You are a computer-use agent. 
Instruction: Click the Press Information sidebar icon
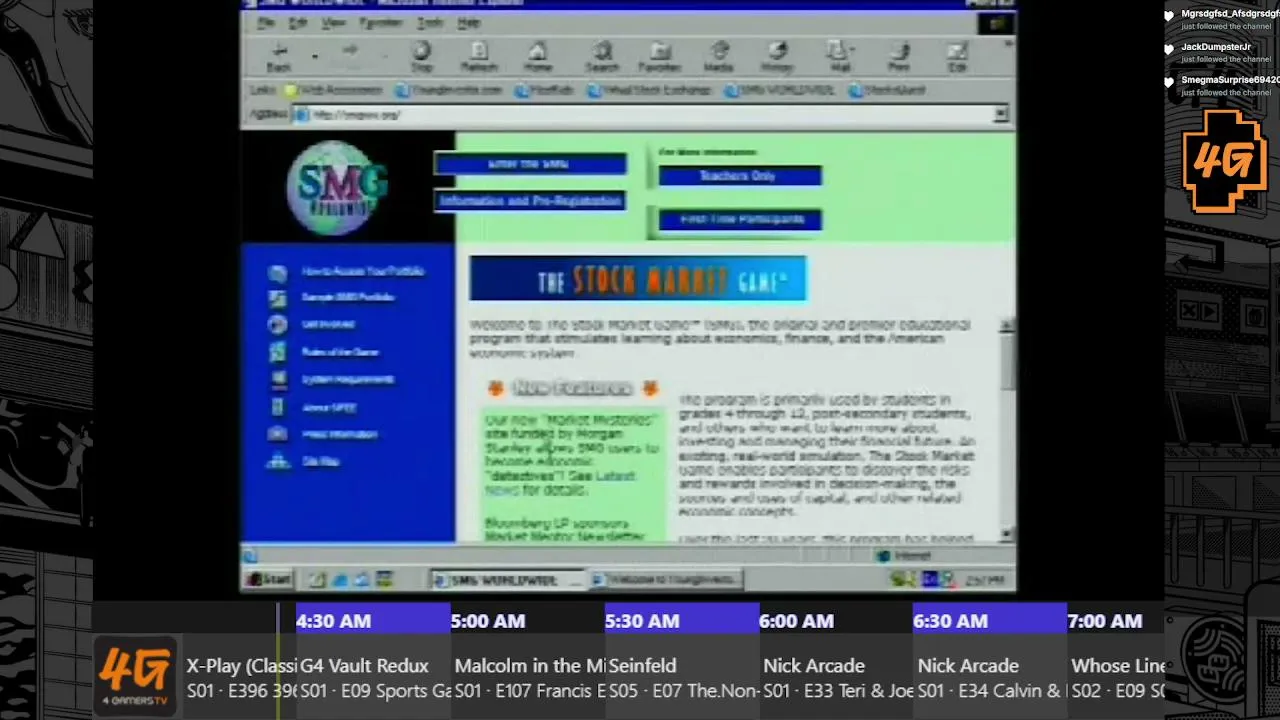coord(278,434)
